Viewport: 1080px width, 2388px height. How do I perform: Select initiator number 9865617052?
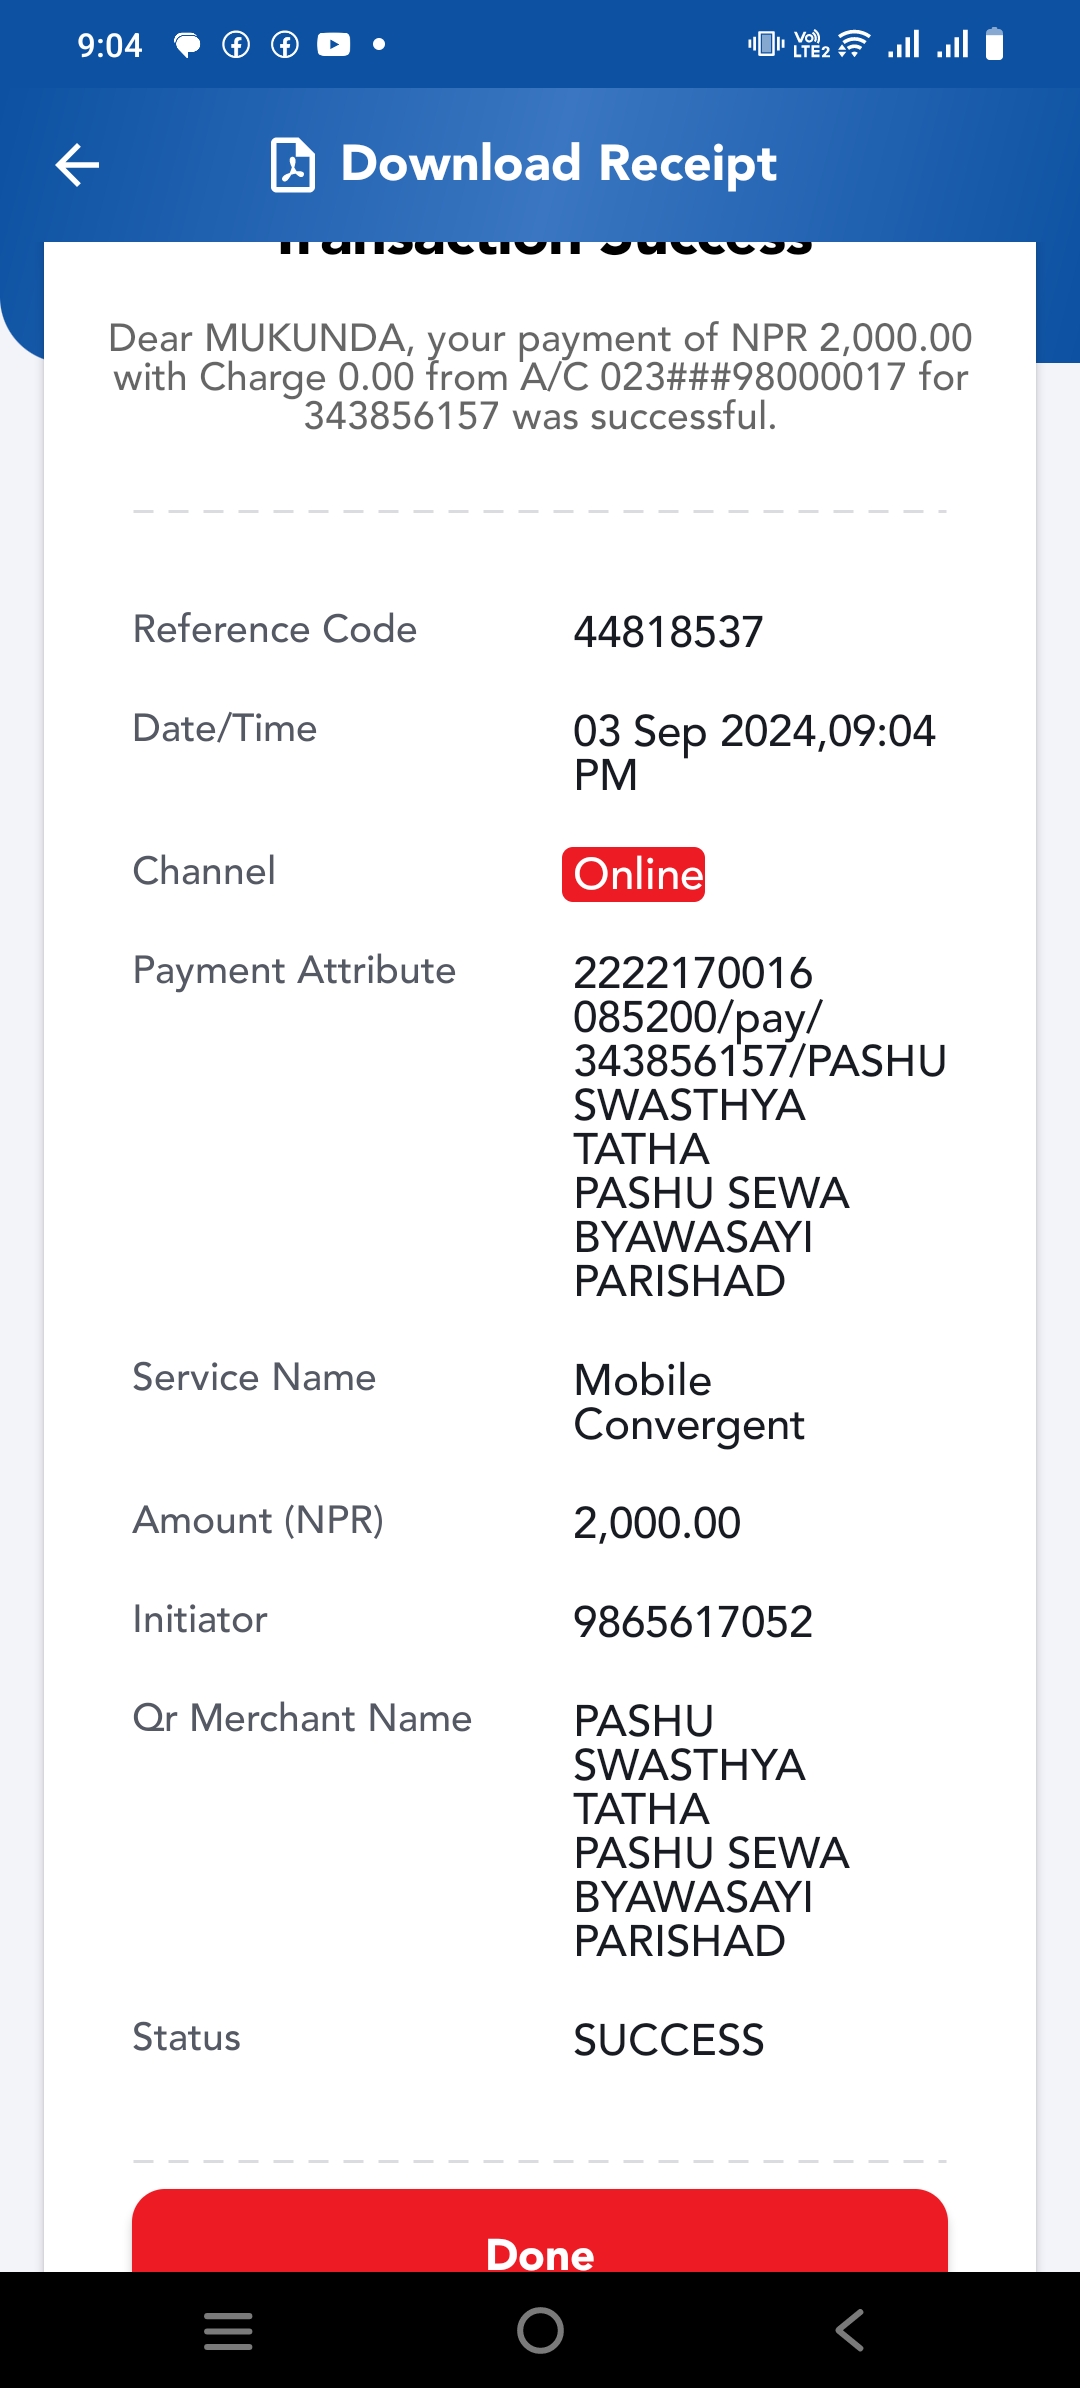pos(693,1622)
